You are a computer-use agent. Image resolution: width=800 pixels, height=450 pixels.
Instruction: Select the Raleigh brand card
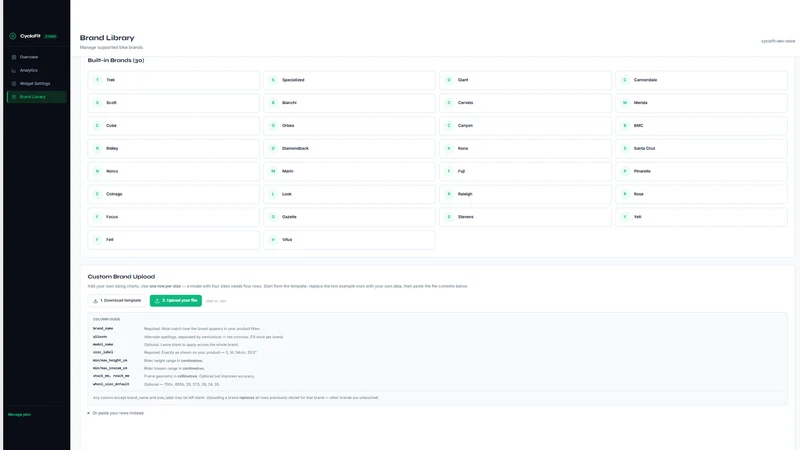526,194
